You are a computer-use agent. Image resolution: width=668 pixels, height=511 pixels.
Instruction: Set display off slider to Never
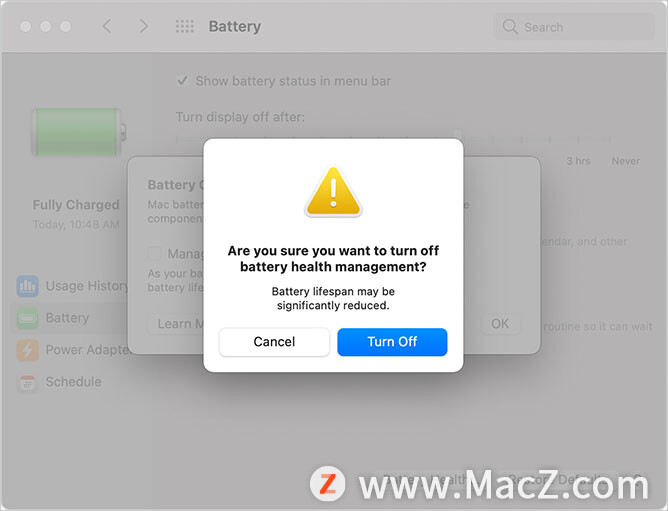[x=610, y=139]
